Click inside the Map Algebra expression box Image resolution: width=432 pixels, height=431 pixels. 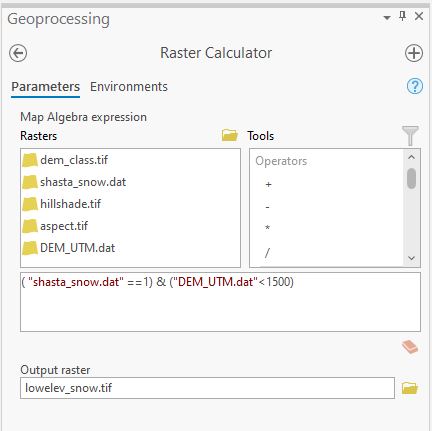click(x=220, y=302)
